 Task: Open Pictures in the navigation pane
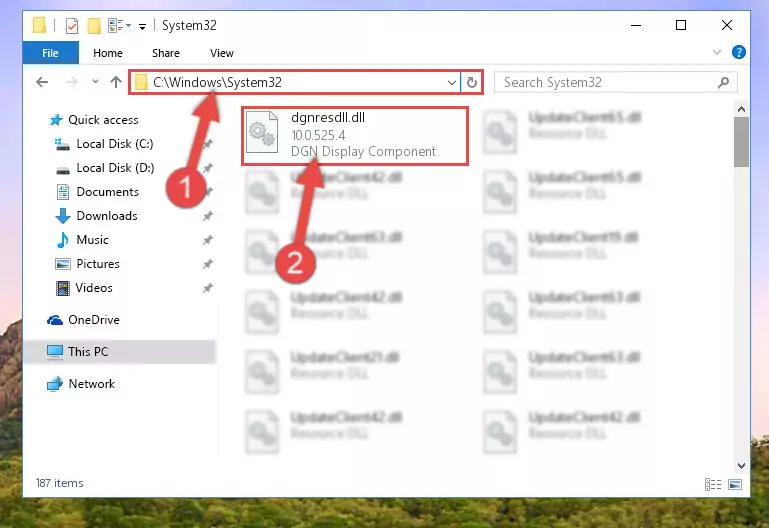tap(98, 264)
